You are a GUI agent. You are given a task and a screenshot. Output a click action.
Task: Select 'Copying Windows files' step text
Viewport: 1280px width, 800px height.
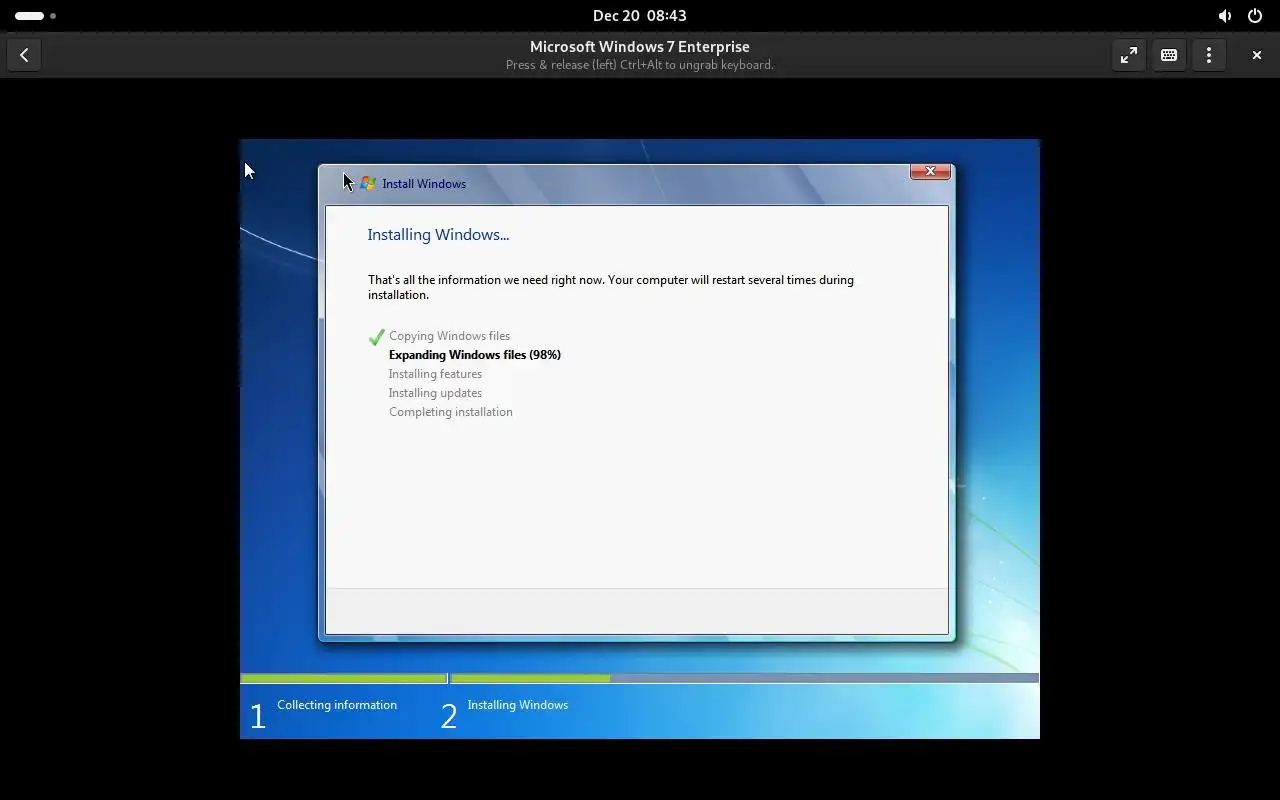click(449, 336)
